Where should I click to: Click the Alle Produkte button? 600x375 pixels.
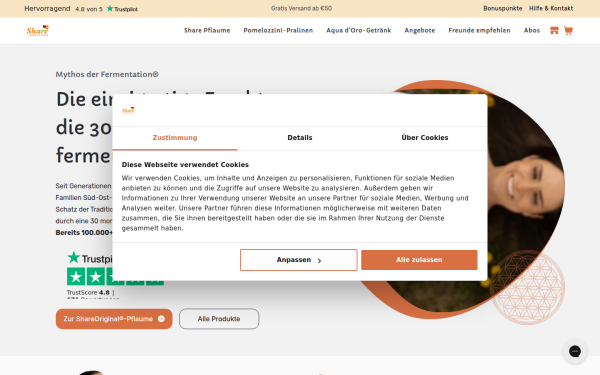click(219, 319)
